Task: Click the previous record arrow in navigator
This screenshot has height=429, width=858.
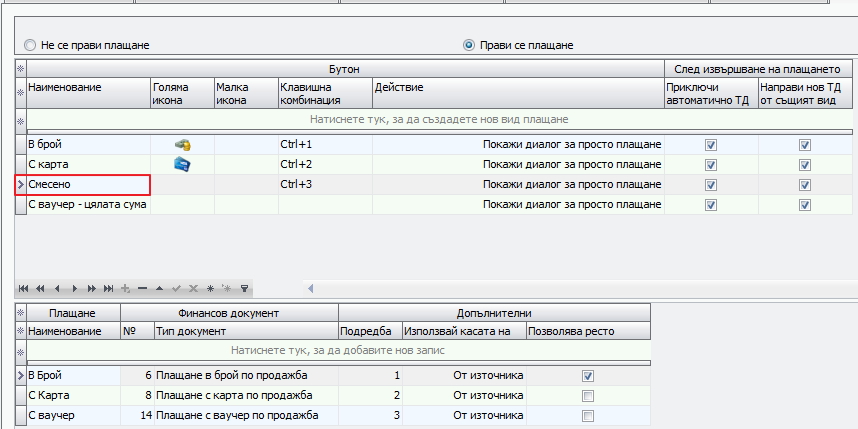Action: click(57, 288)
